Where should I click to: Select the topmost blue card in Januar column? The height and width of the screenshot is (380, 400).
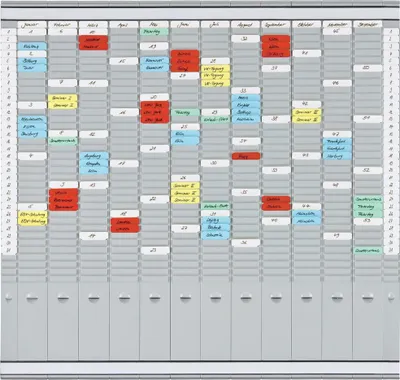point(32,46)
